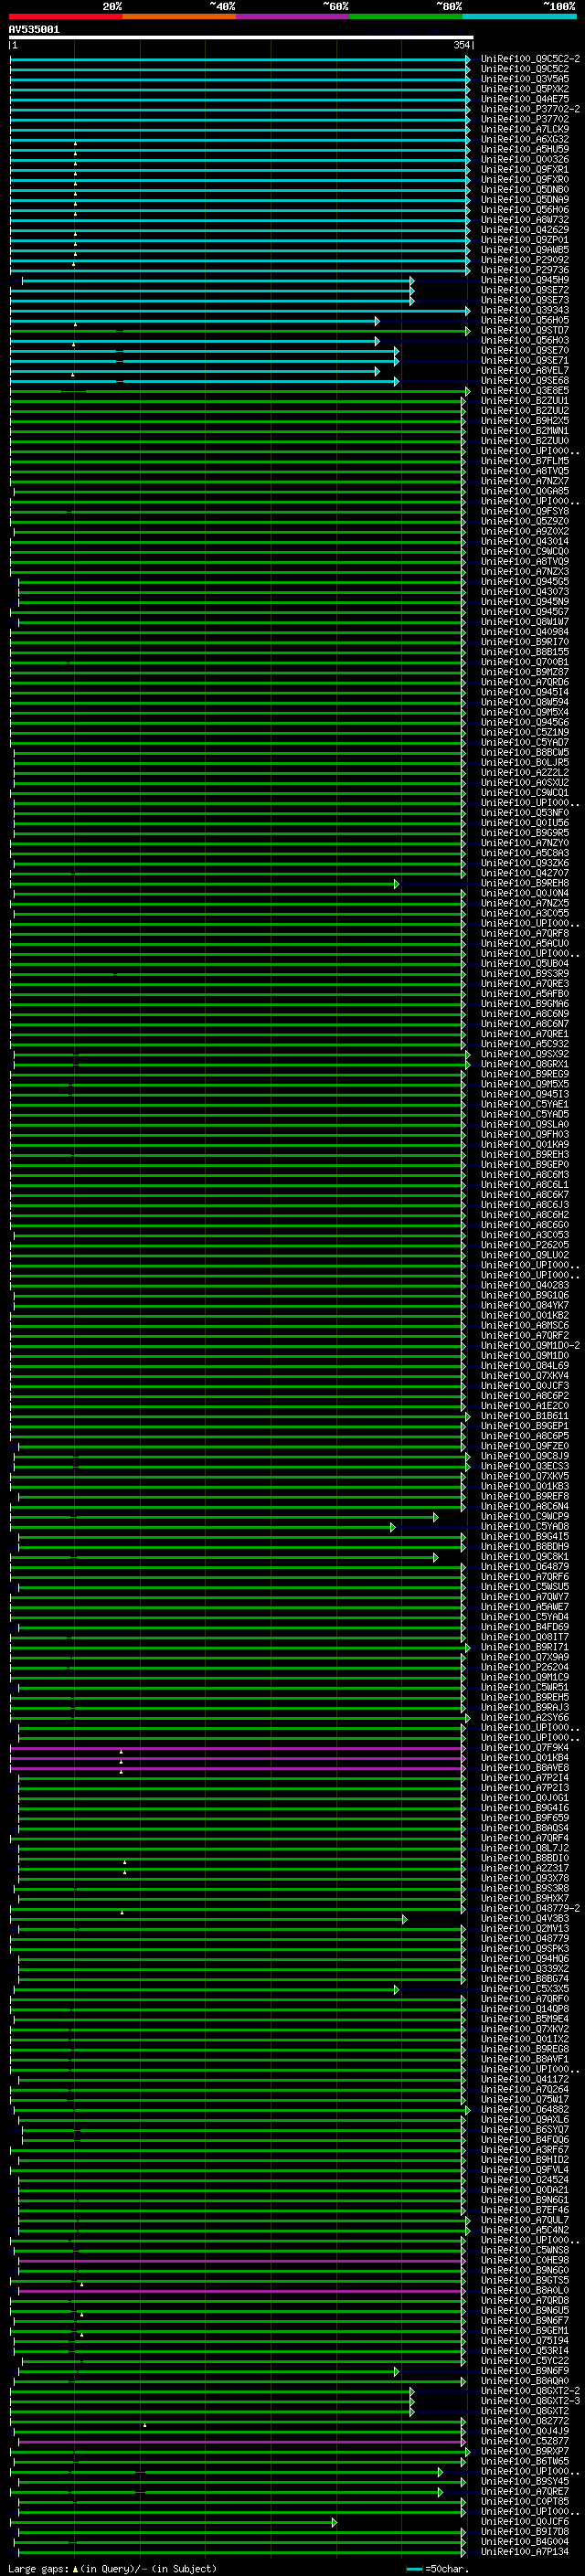Select the UniRef100_Q2MV13 label
585x2576 pixels.
click(x=525, y=1928)
